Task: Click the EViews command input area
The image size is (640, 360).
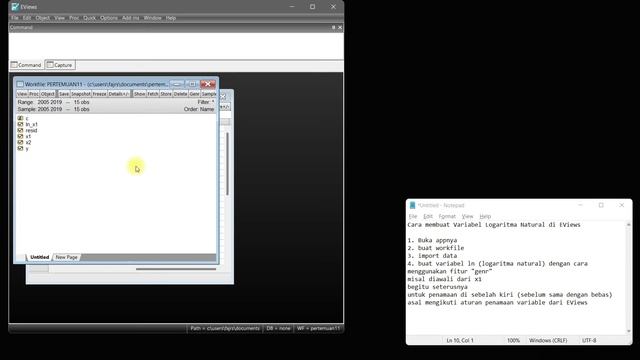Action: pos(176,46)
